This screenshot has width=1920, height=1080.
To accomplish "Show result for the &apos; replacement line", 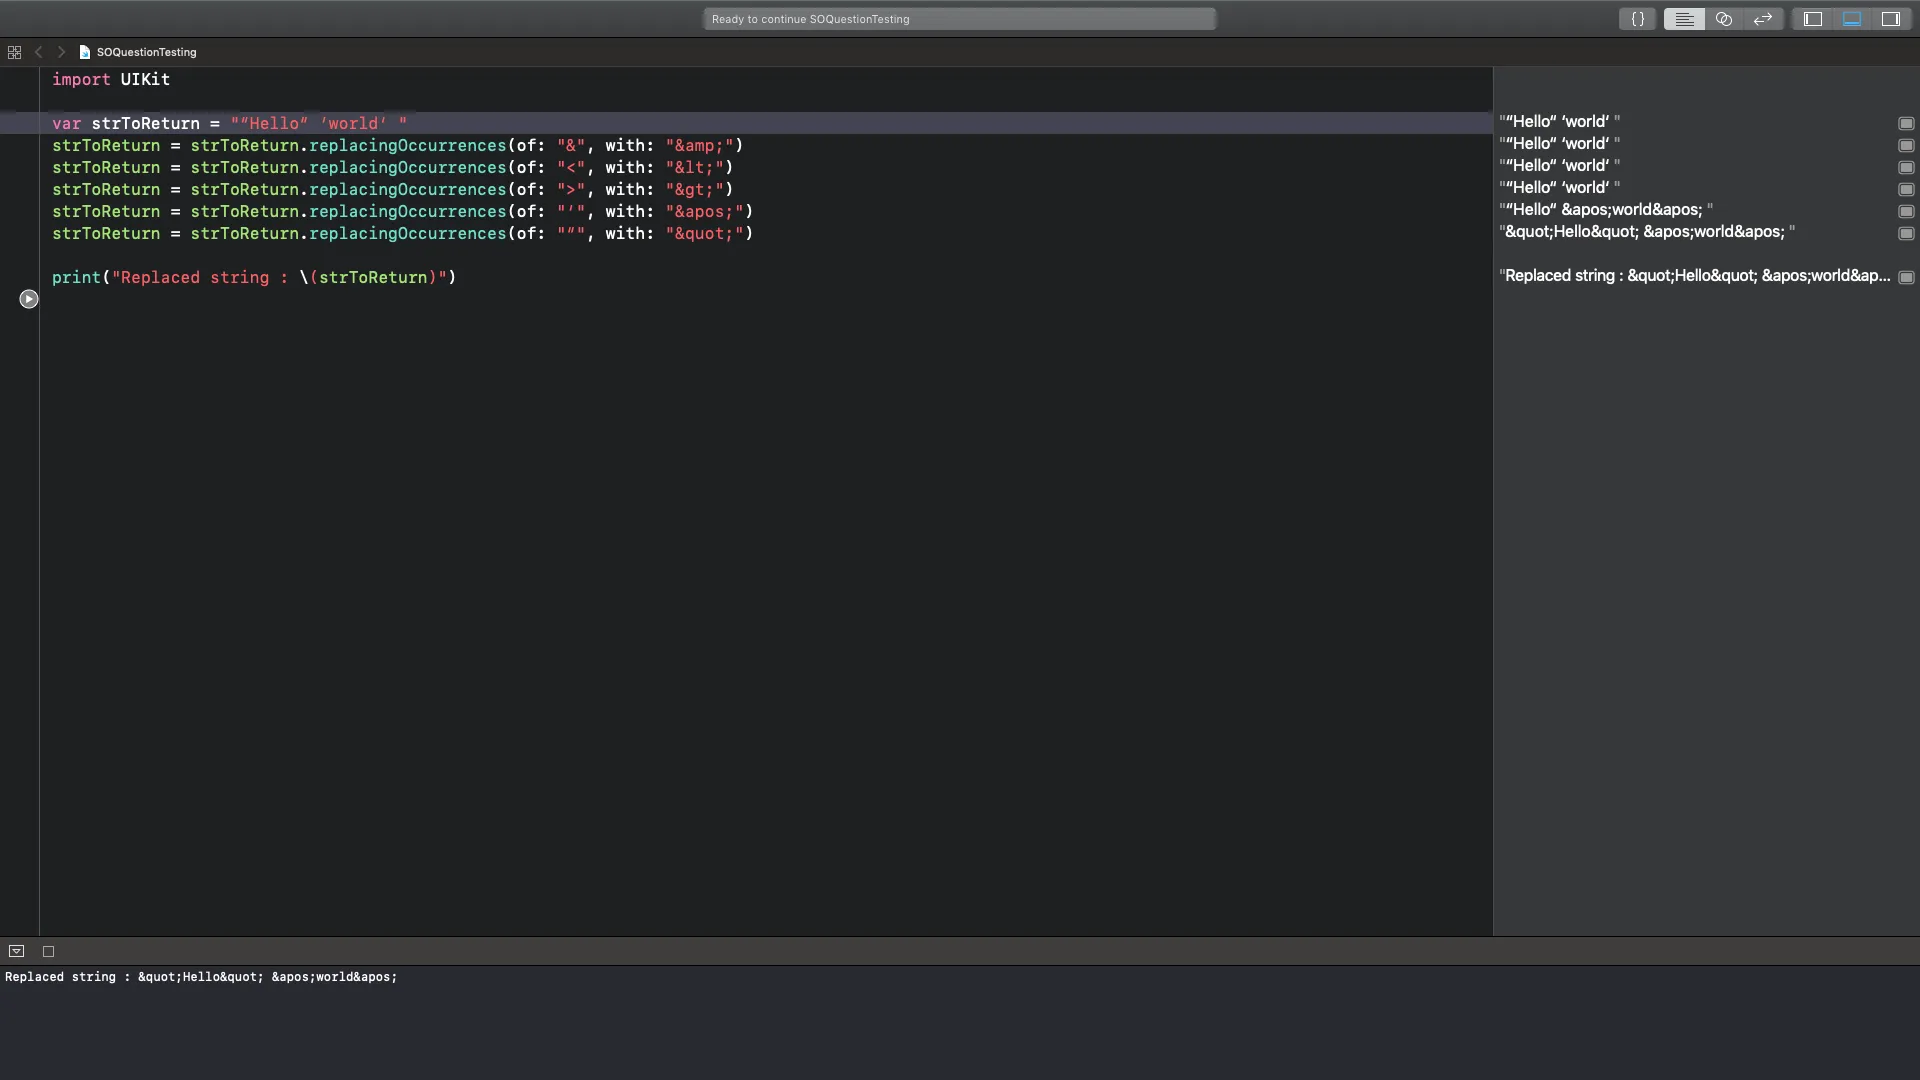I will pos(1906,211).
